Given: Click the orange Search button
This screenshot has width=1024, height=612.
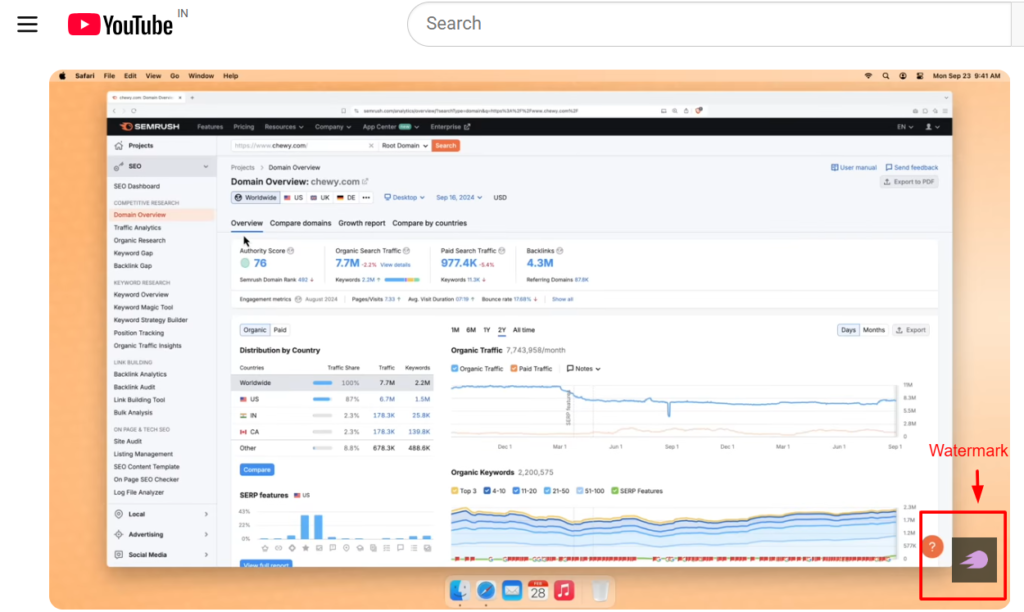Looking at the screenshot, I should 446,146.
